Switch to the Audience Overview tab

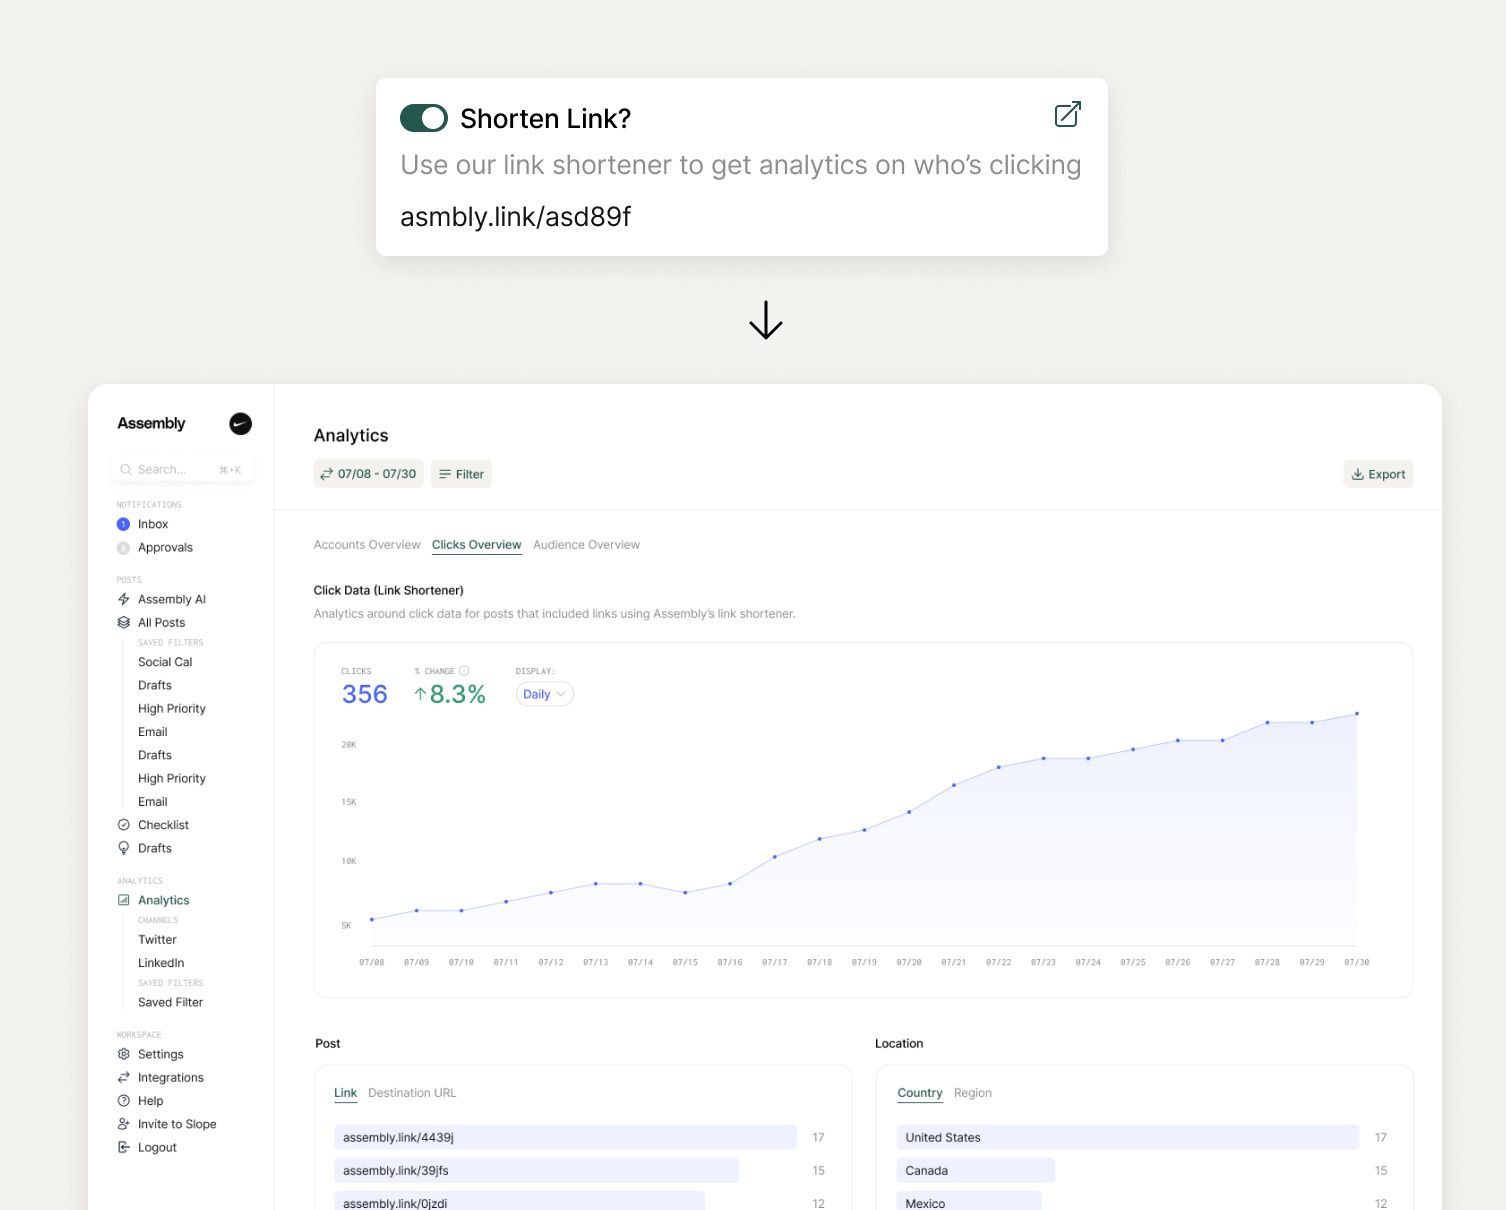coord(586,545)
